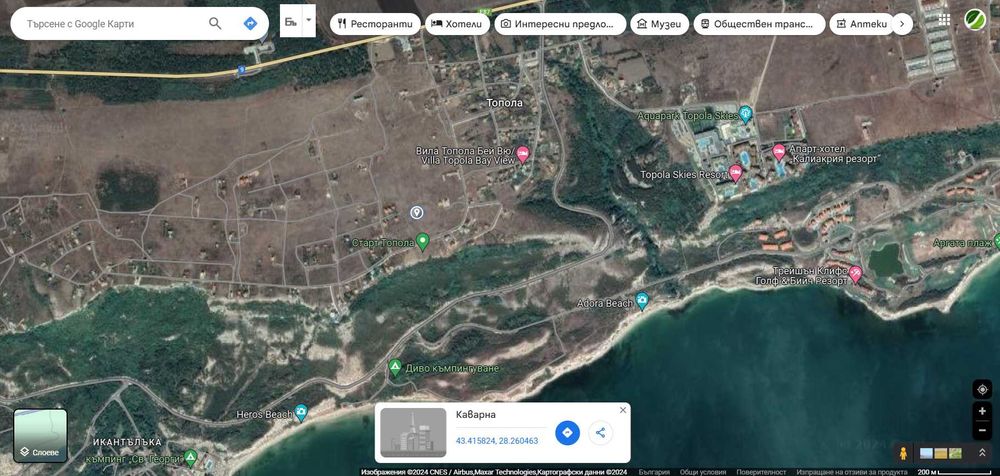
Task: Click Изпращане на отзиви за продукта link
Action: pos(851,472)
